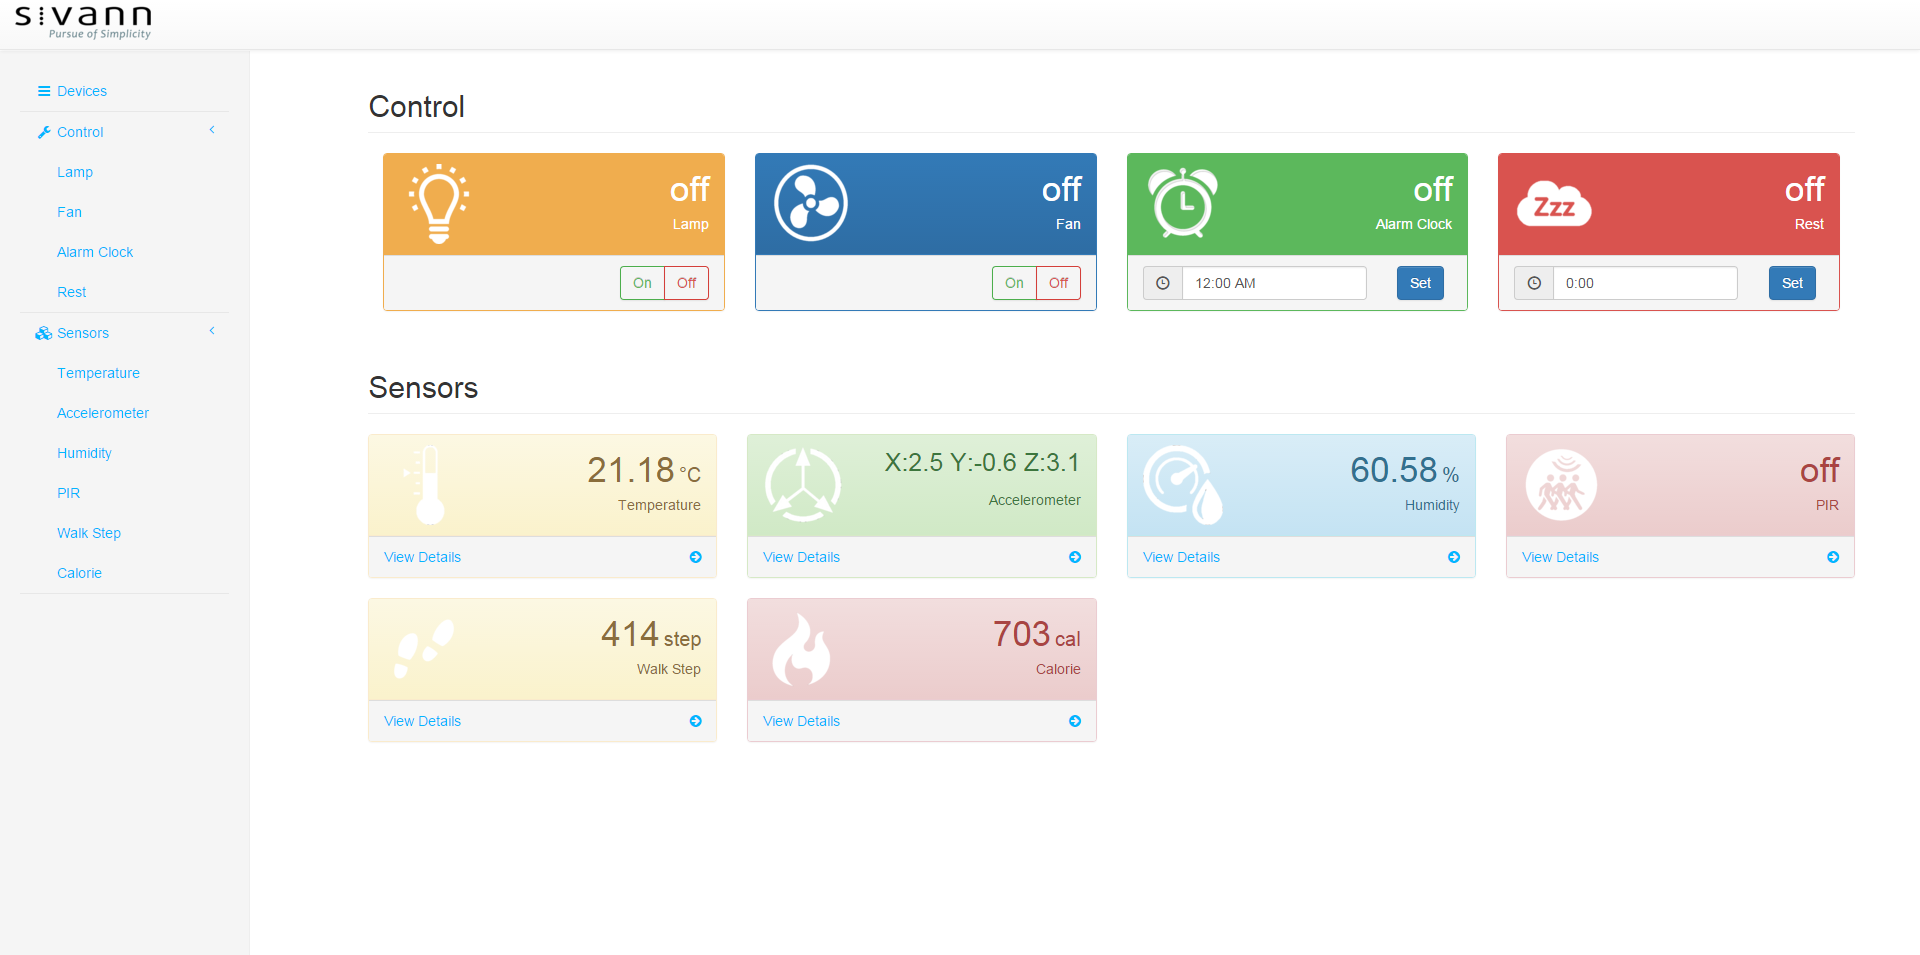Click the alarm clock icon on green card
The width and height of the screenshot is (1920, 955).
1183,203
